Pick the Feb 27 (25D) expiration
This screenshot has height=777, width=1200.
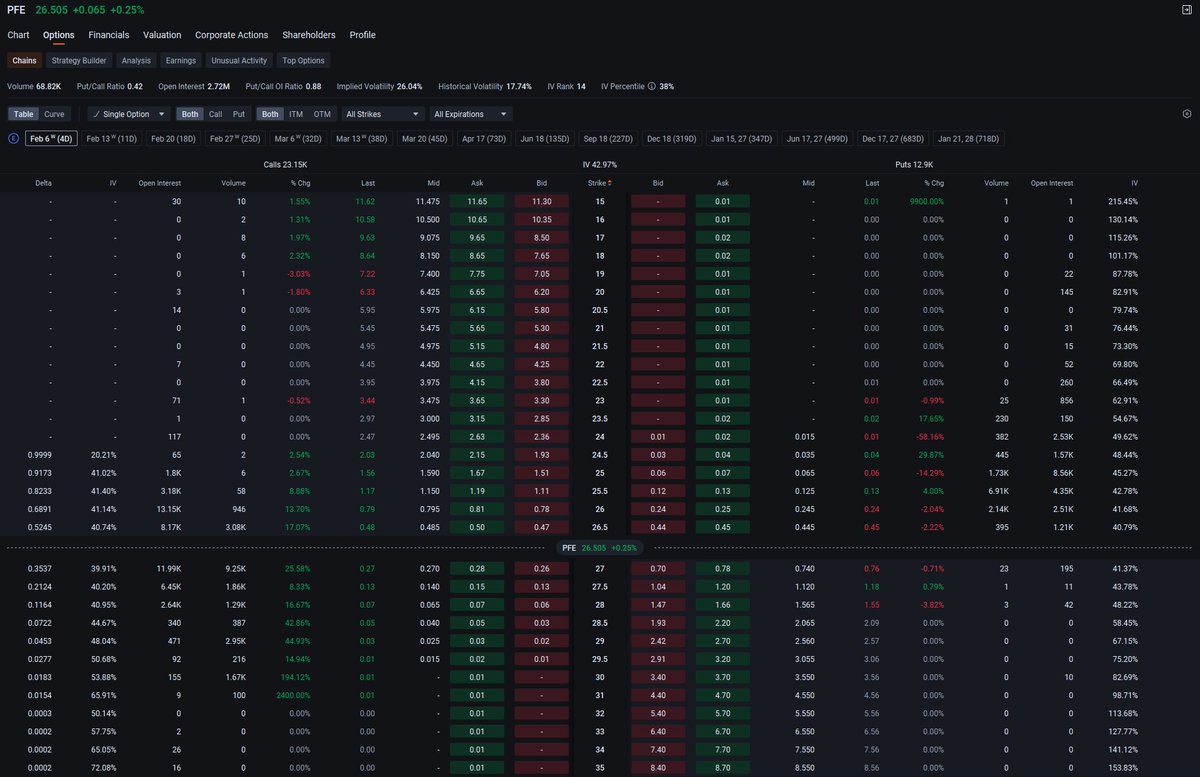[235, 139]
